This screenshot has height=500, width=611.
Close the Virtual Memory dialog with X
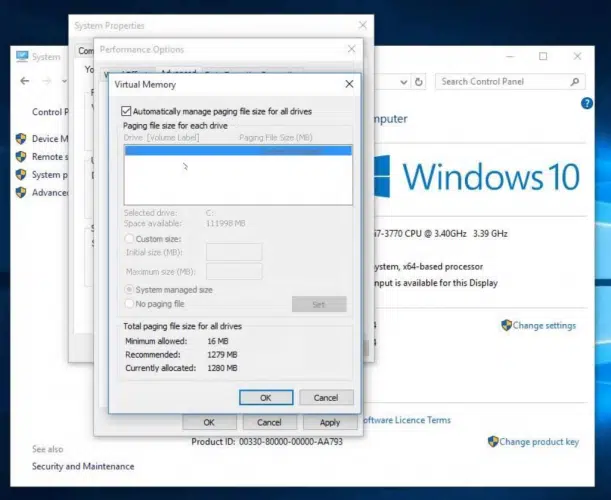click(x=350, y=84)
